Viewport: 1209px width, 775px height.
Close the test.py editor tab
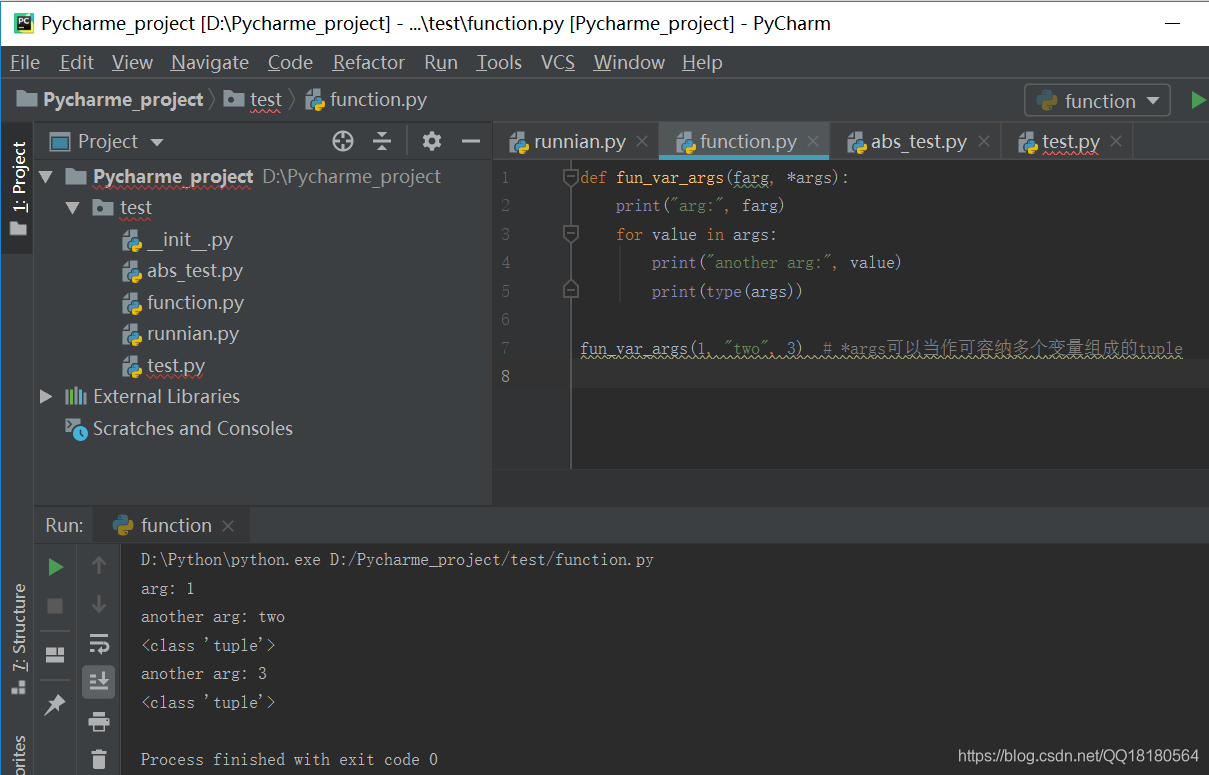pos(1116,142)
